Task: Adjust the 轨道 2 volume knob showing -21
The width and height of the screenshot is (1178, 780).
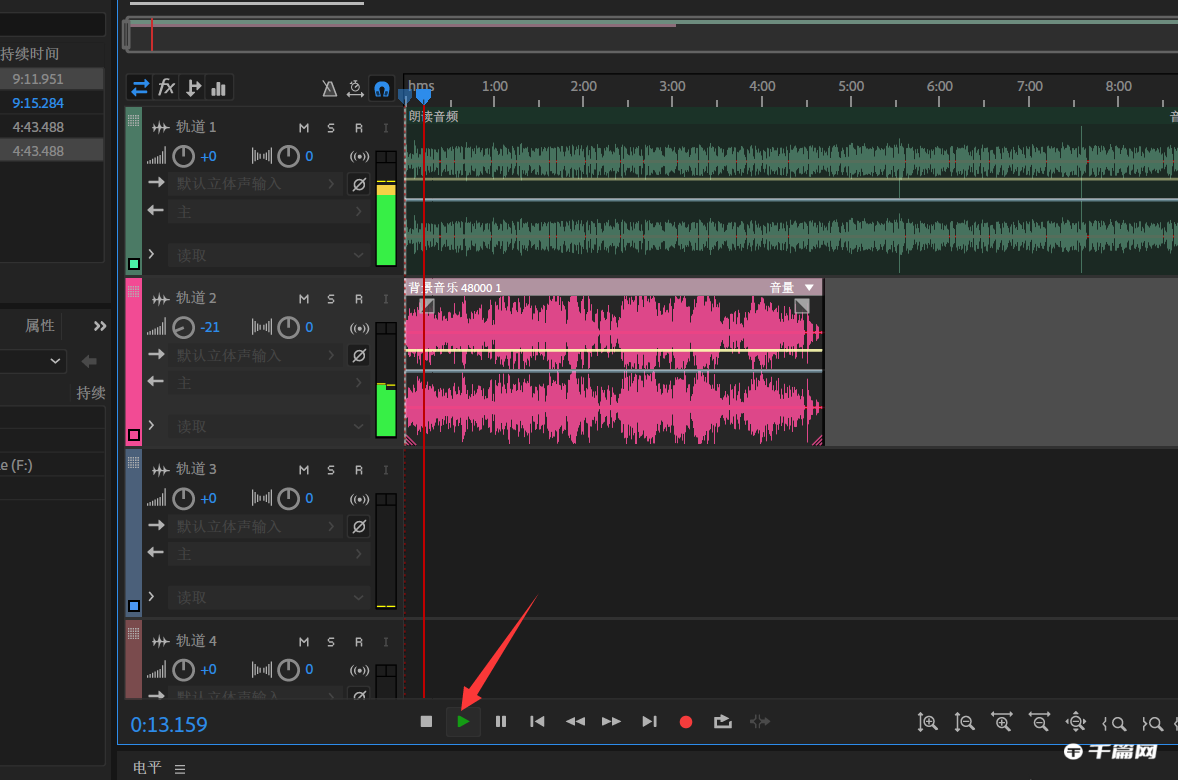Action: click(180, 327)
